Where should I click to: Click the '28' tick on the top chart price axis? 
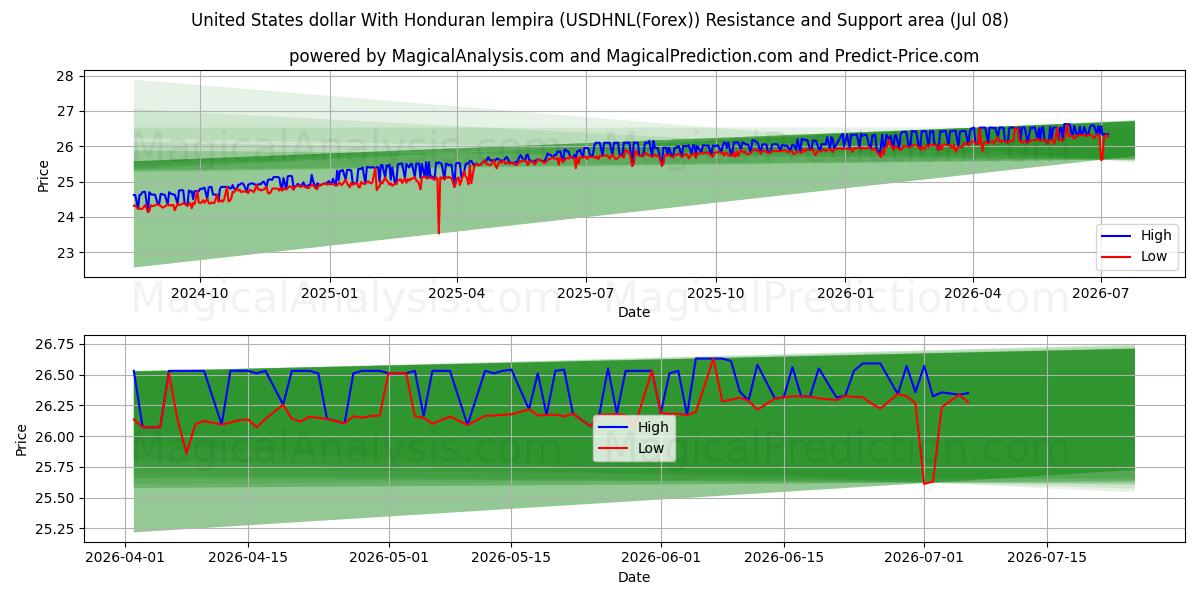66,76
